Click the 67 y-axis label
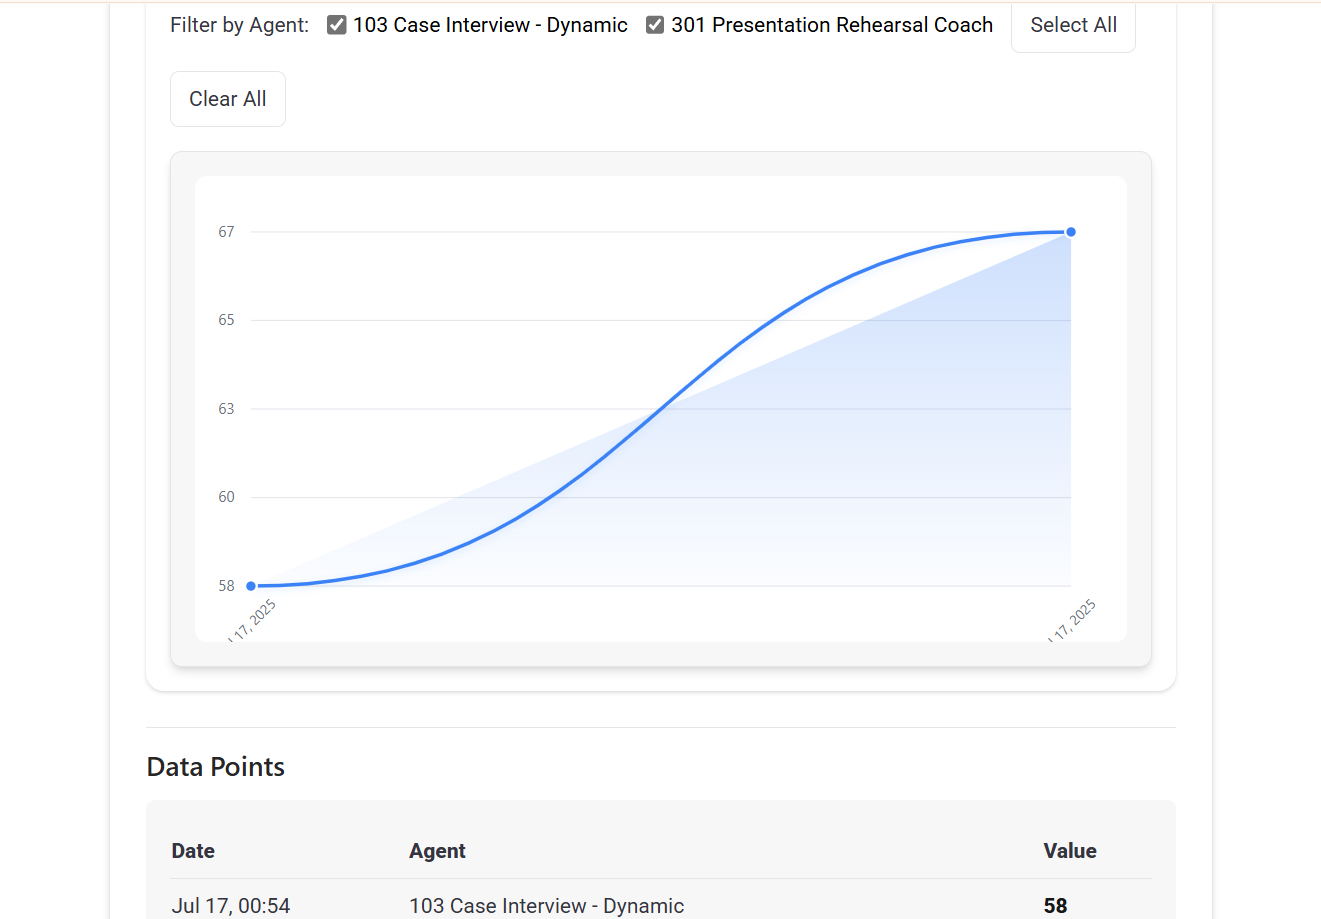1321x919 pixels. (x=226, y=232)
